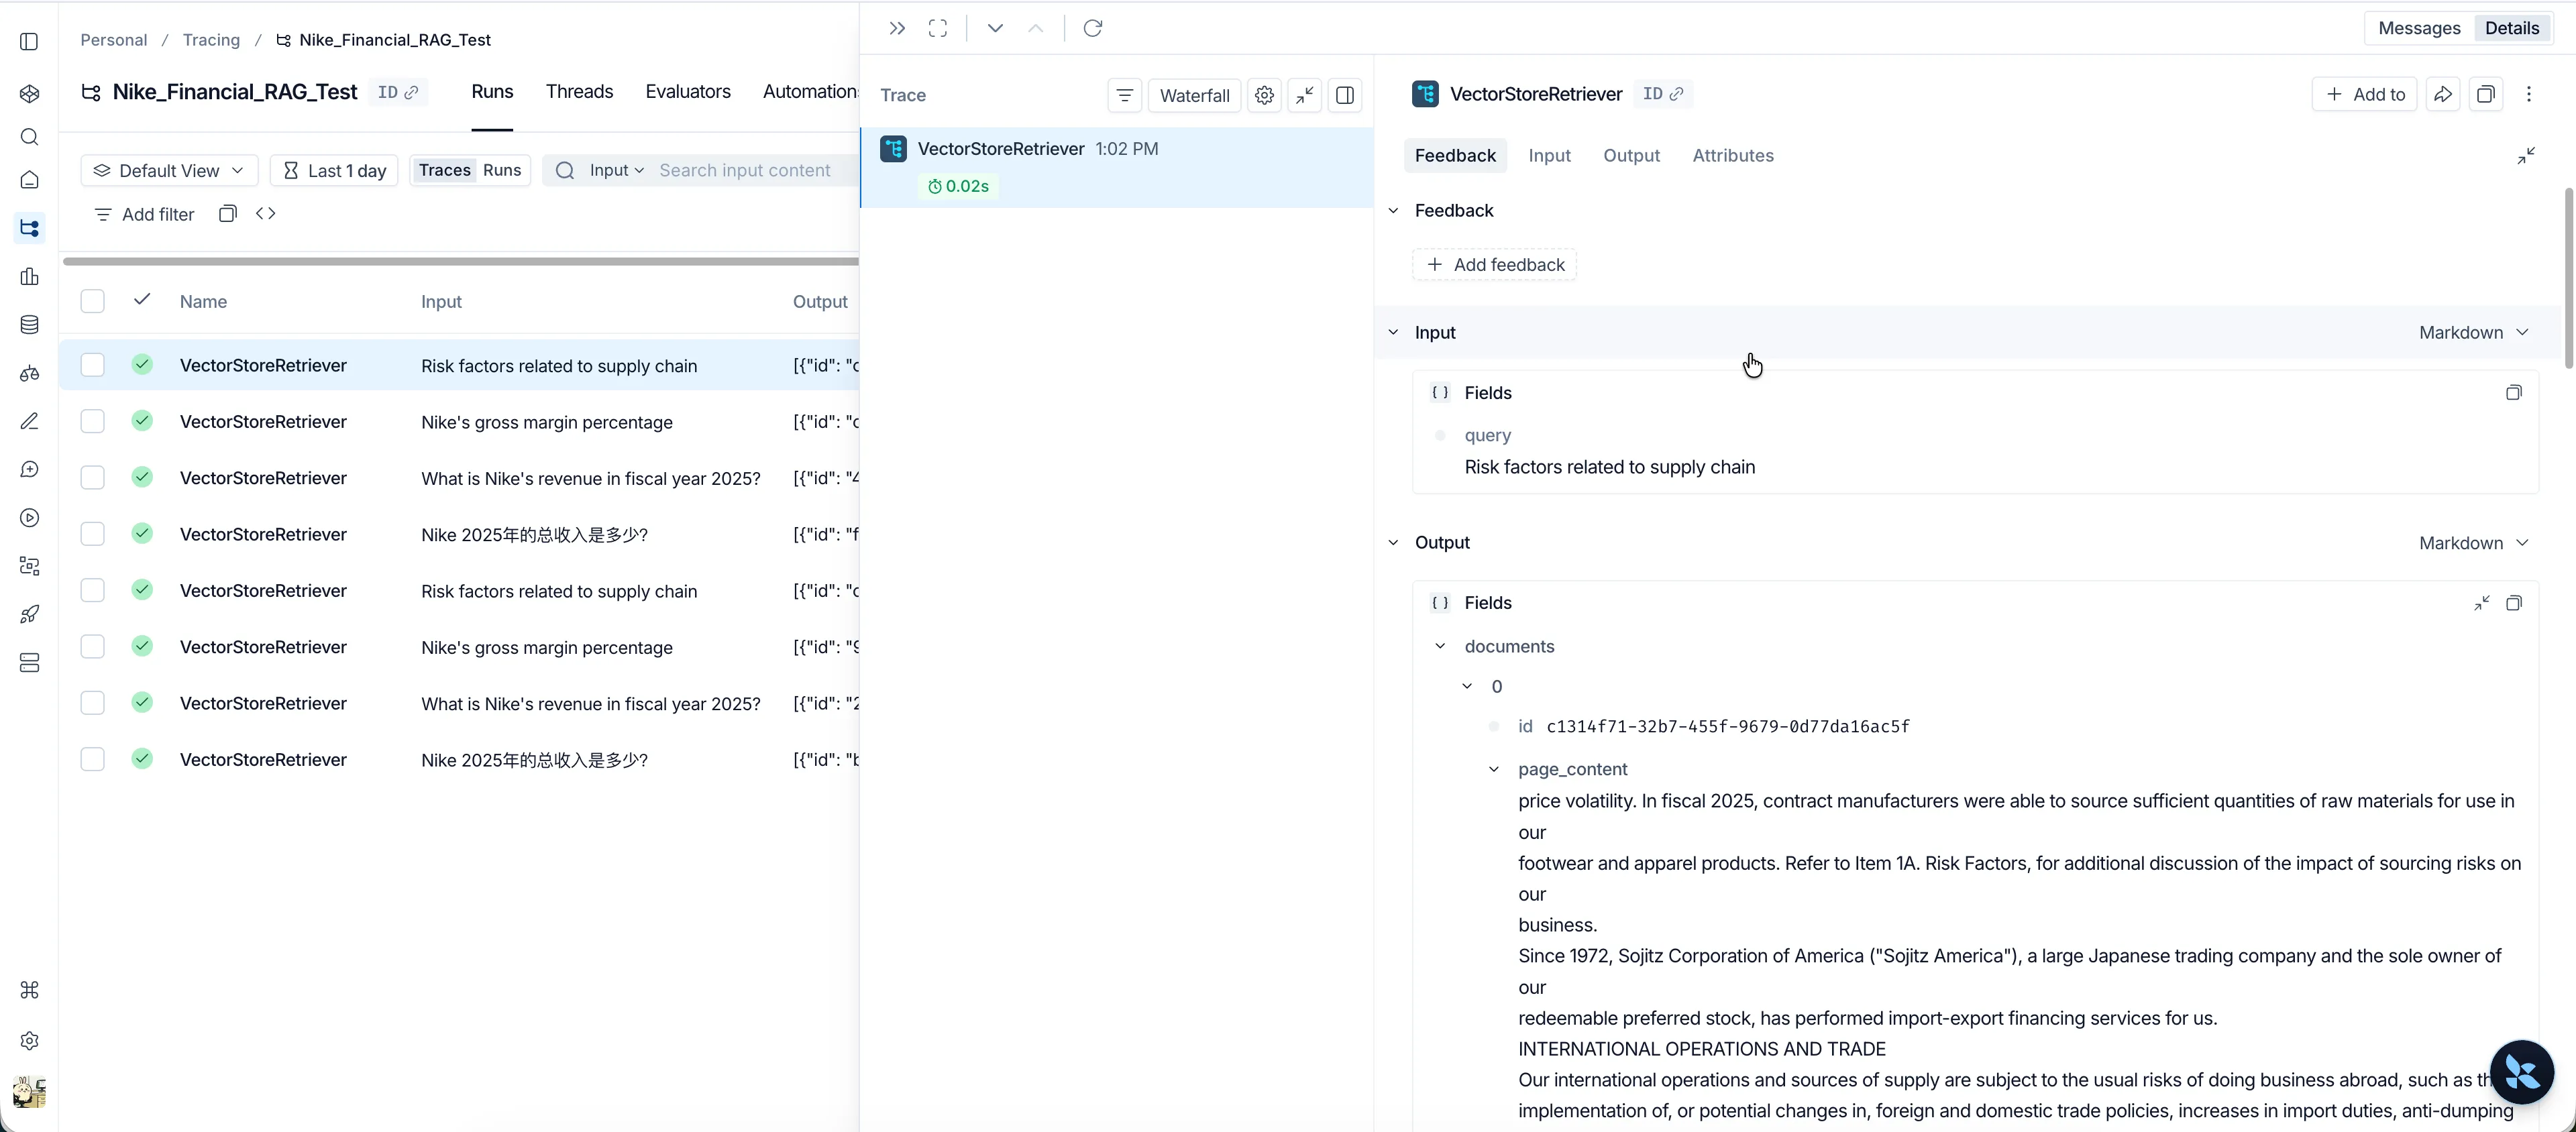Open the three-dot more options menu
The height and width of the screenshot is (1132, 2576).
(x=2529, y=94)
